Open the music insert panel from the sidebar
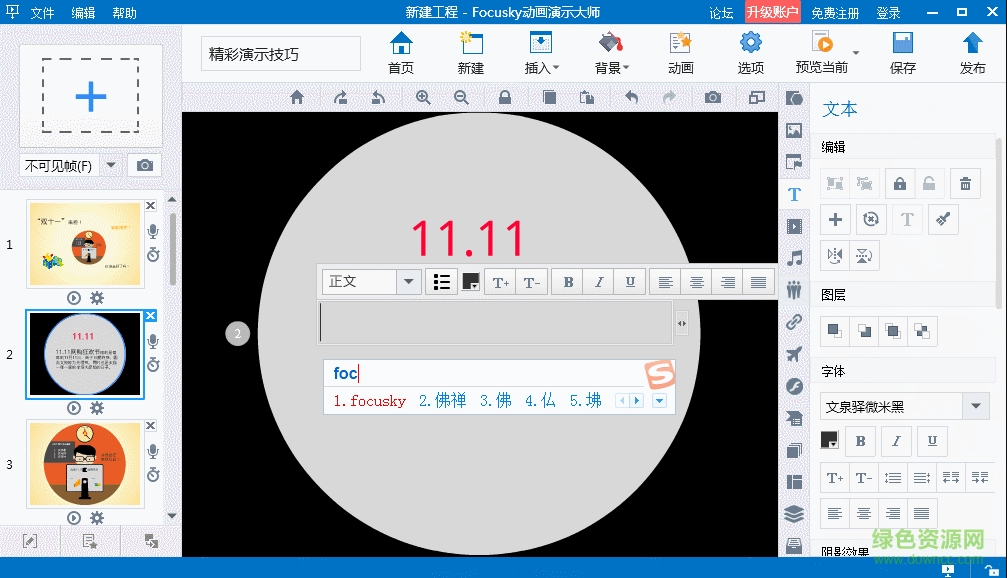 795,255
